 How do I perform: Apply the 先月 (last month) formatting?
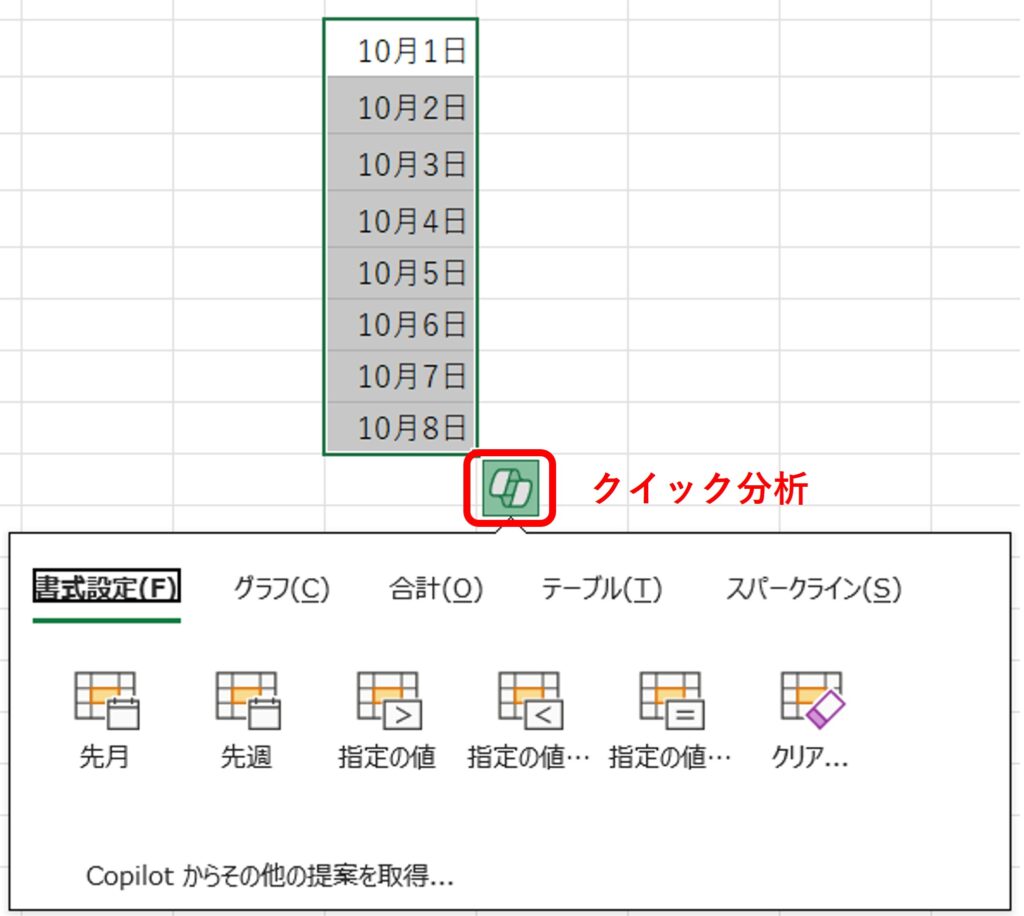click(105, 718)
